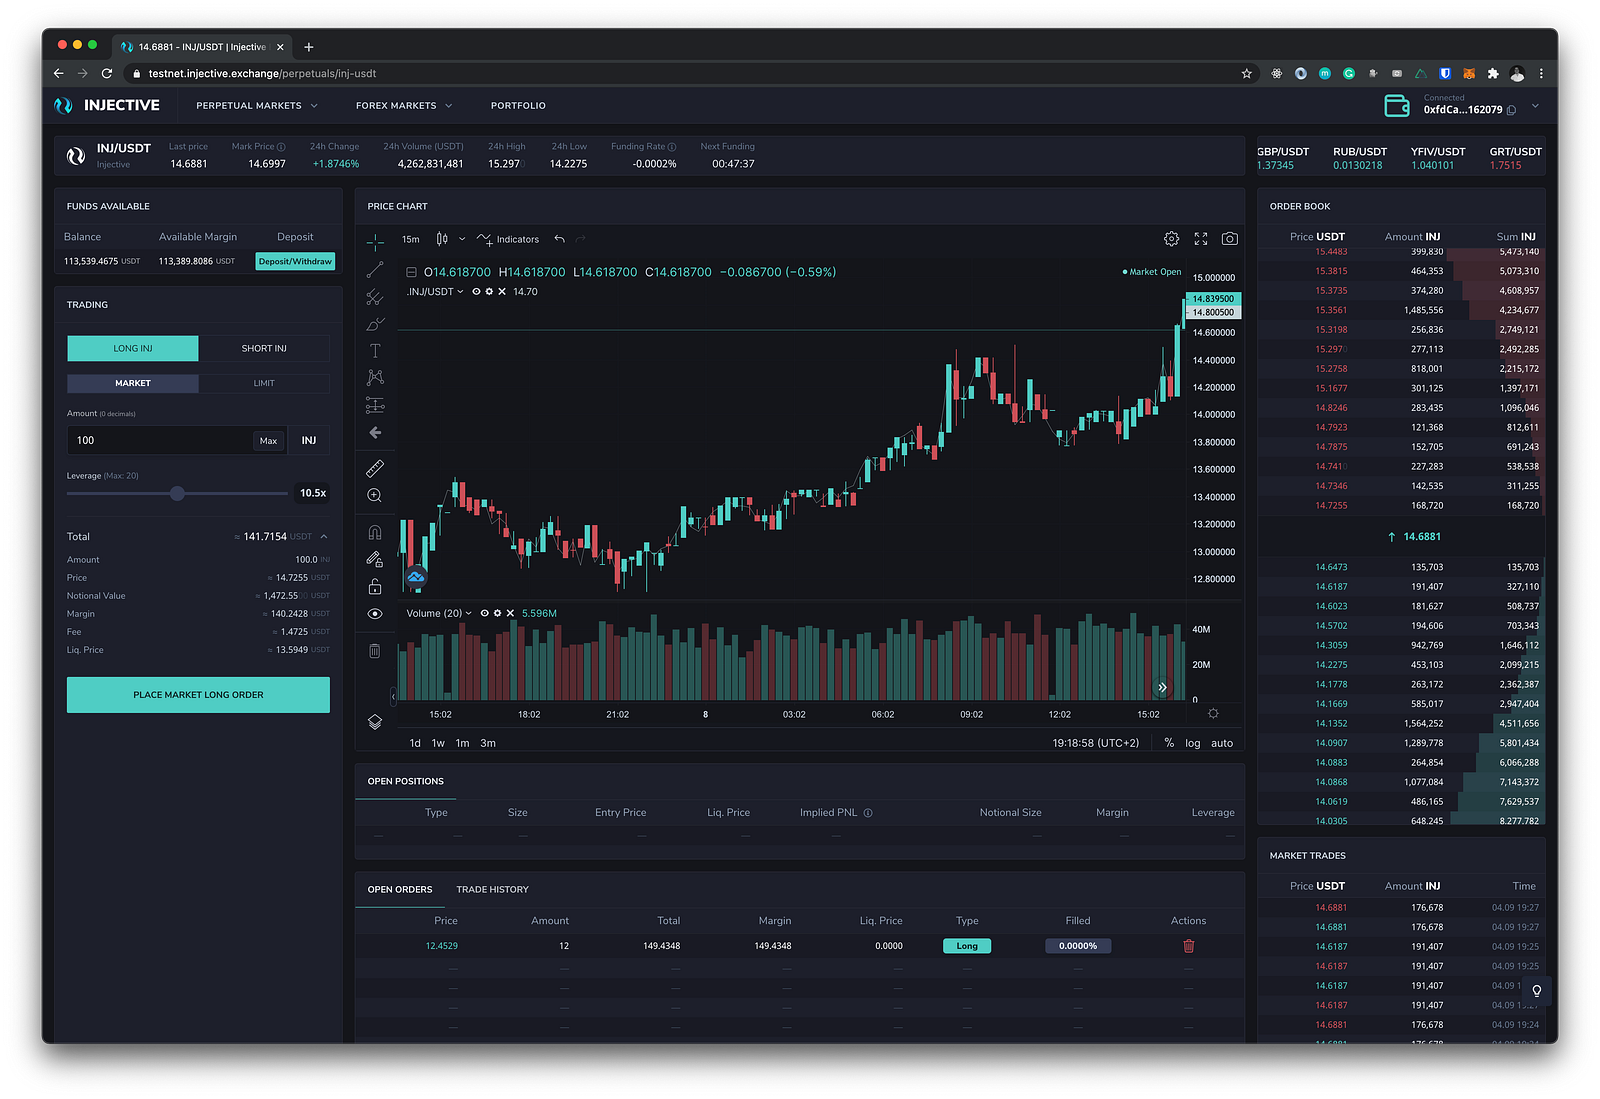Go to the Portfolio page
Viewport: 1600px width, 1099px height.
pyautogui.click(x=518, y=106)
